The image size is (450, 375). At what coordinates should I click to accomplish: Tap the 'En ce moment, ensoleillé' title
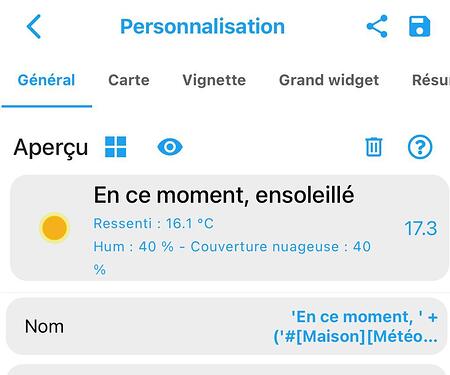(224, 195)
